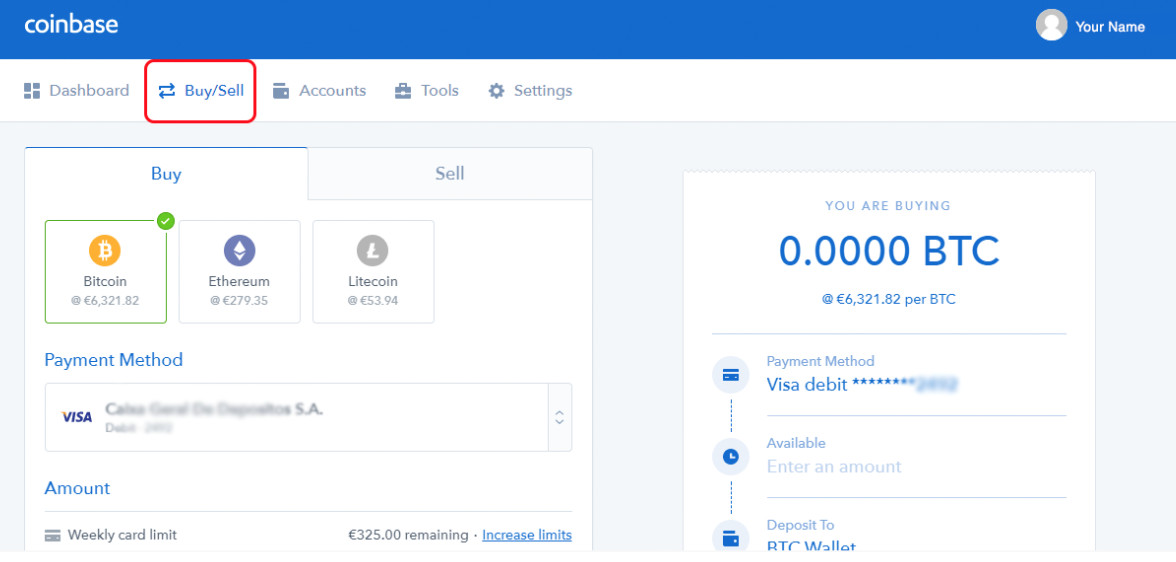This screenshot has width=1176, height=562.
Task: Switch to the Buy tab
Action: (166, 173)
